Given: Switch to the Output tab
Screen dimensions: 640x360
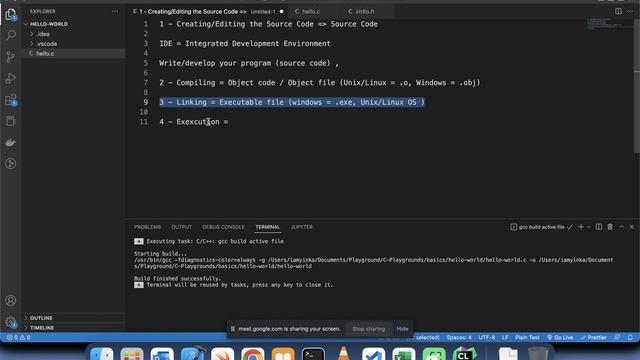Looking at the screenshot, I should pos(182,227).
